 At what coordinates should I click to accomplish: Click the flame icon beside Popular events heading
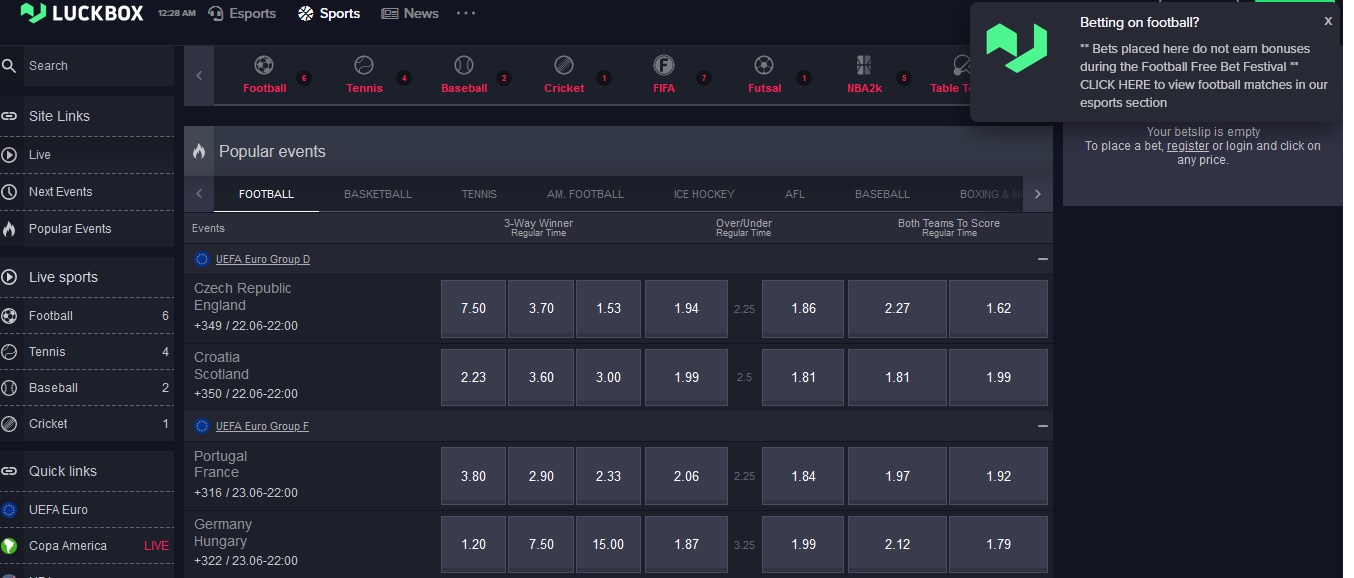click(x=199, y=152)
